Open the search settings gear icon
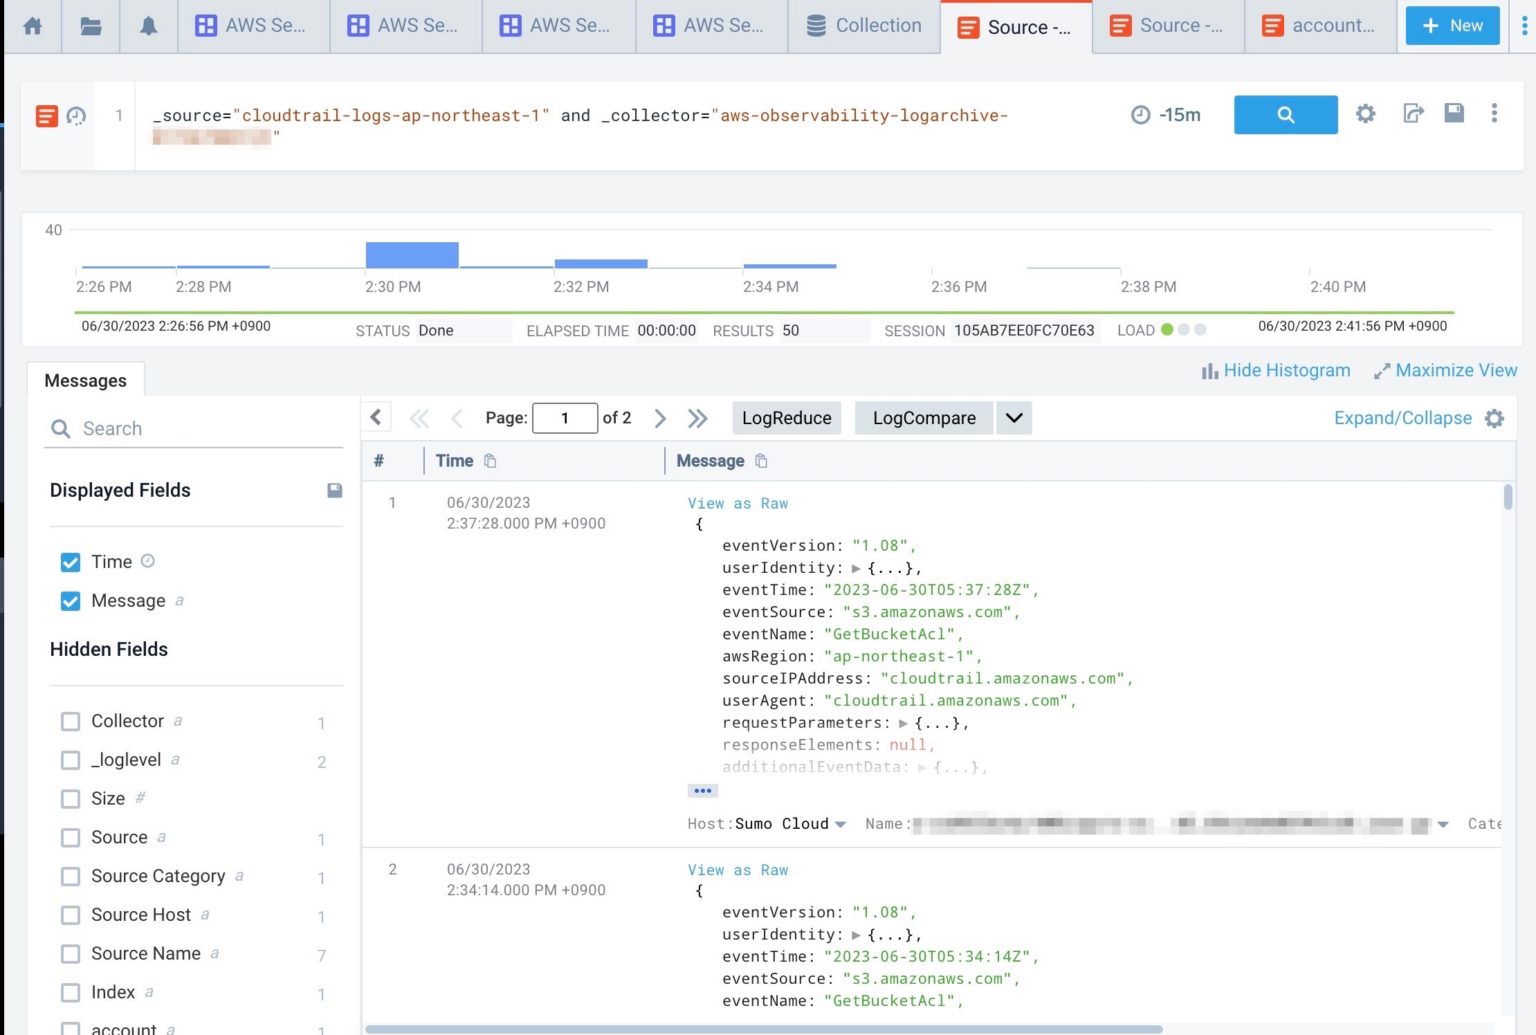 1365,113
